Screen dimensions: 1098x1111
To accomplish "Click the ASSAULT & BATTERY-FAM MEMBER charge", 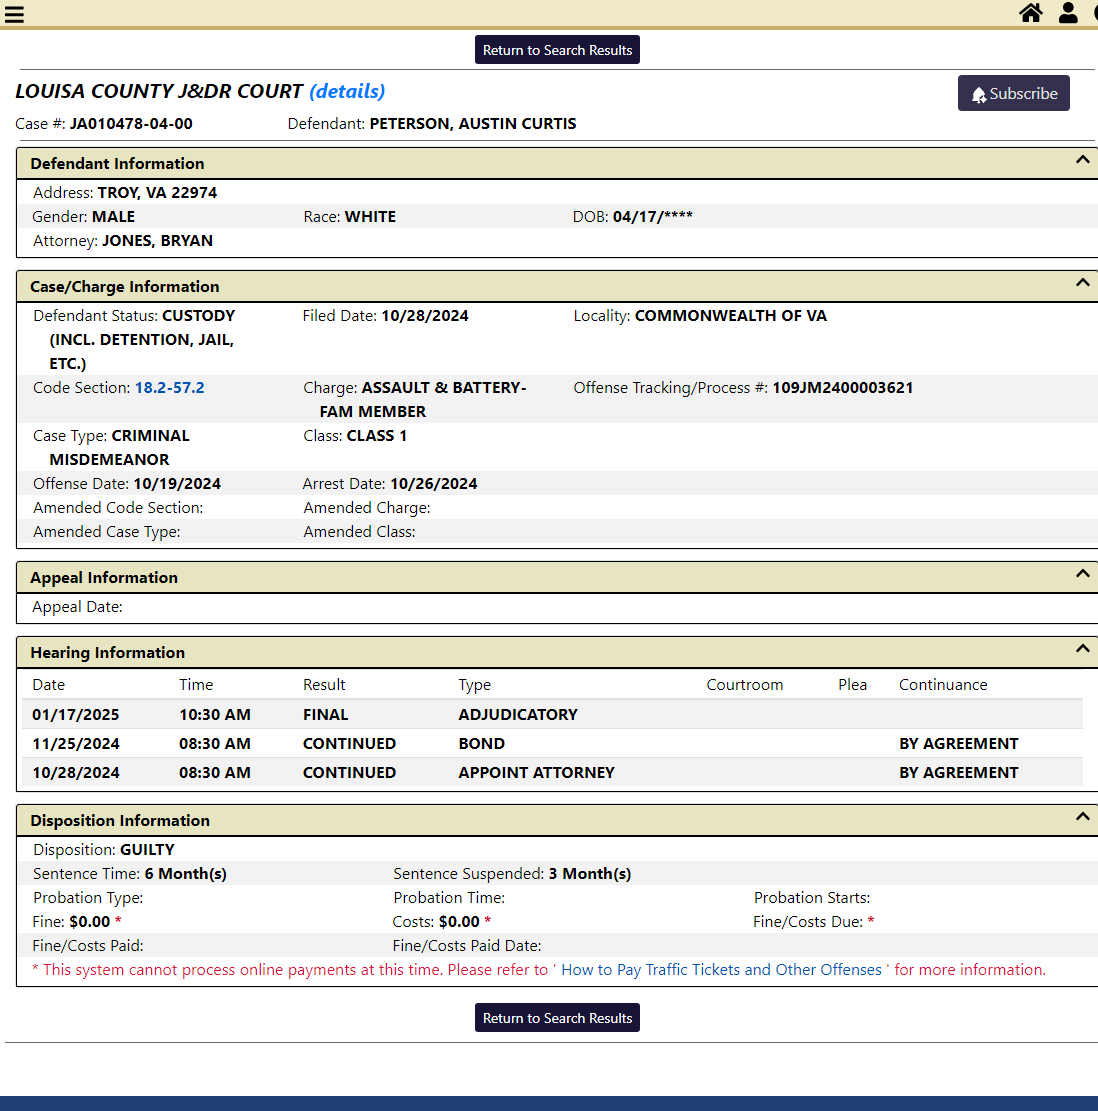I will (423, 400).
